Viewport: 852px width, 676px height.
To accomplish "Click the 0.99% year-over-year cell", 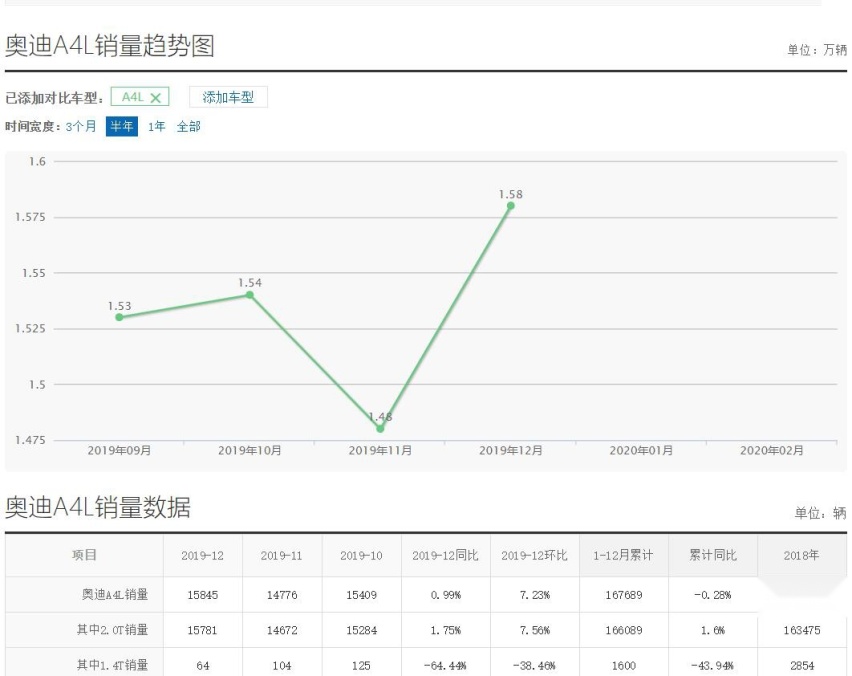I will [x=446, y=595].
